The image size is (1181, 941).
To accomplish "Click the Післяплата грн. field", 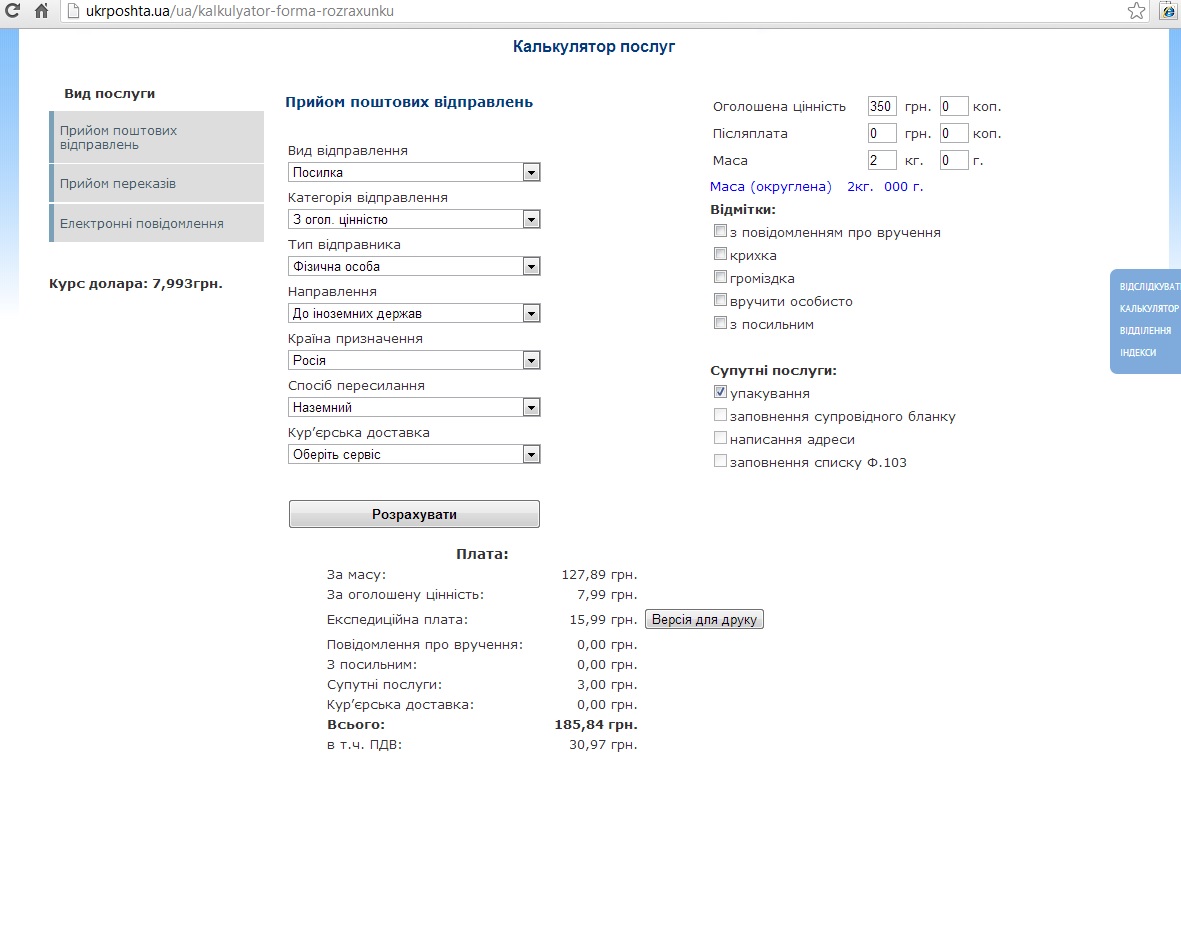I will (882, 133).
